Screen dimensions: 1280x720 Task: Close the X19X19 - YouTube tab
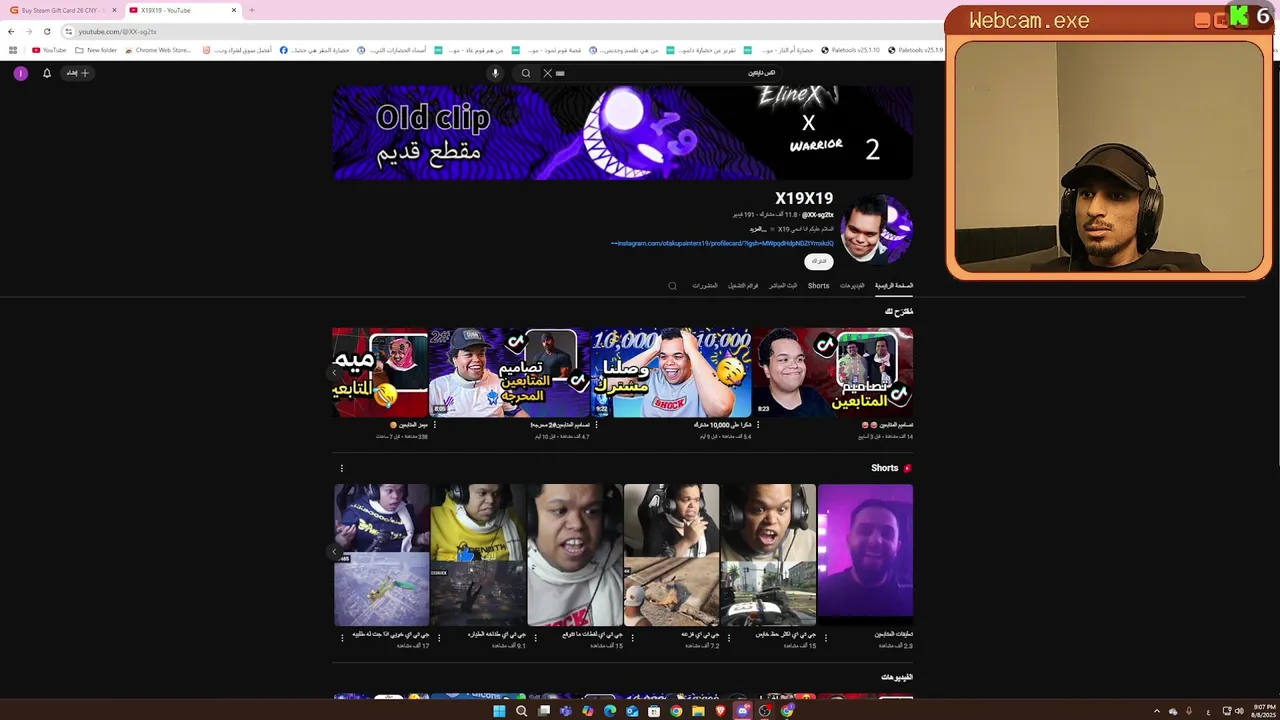[x=234, y=10]
